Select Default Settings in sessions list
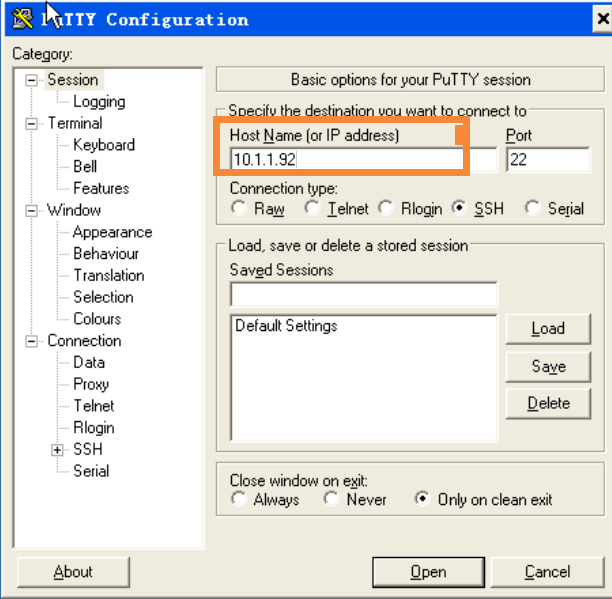The image size is (612, 599). pos(286,325)
